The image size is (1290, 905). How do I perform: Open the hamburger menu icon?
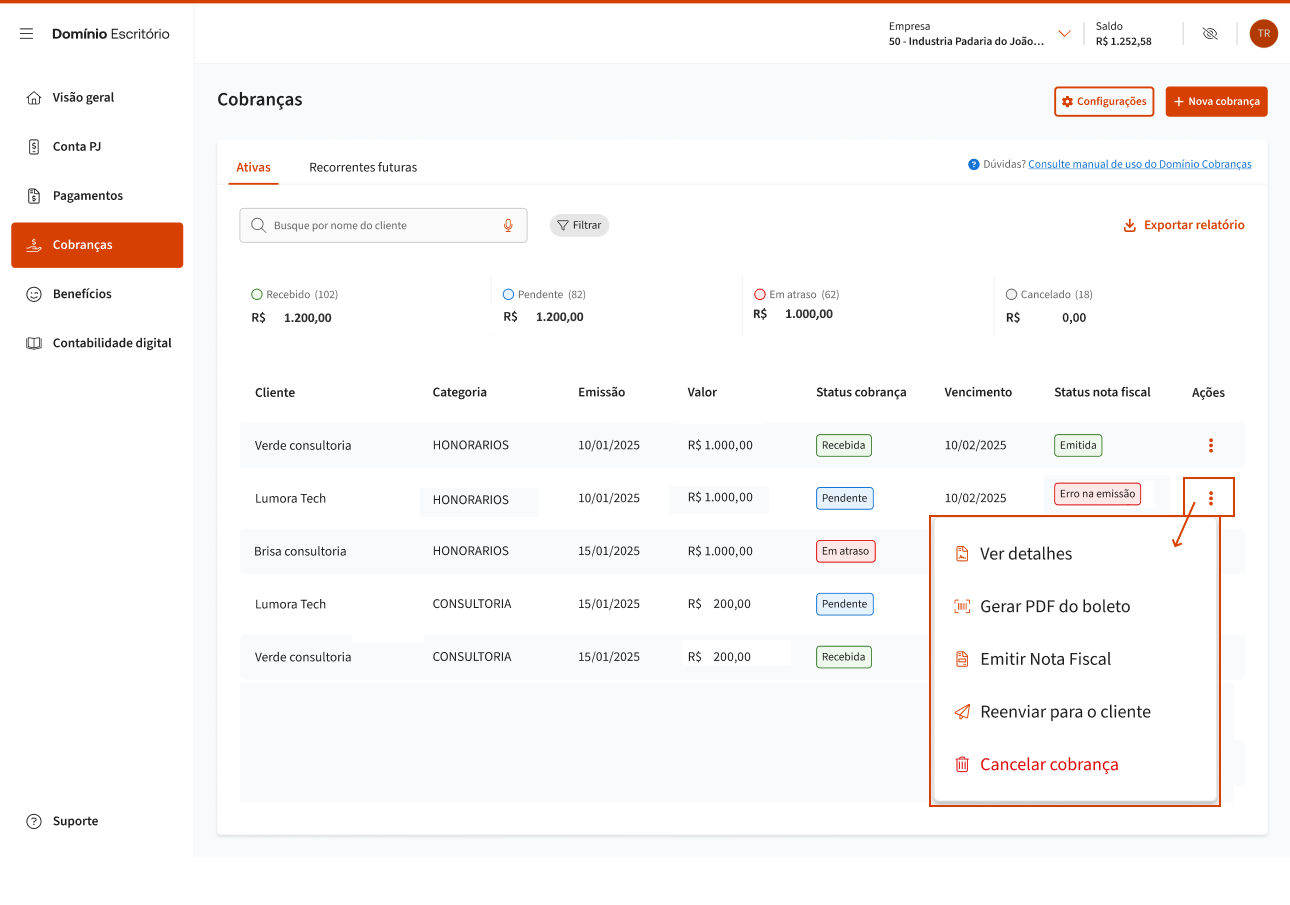point(27,34)
